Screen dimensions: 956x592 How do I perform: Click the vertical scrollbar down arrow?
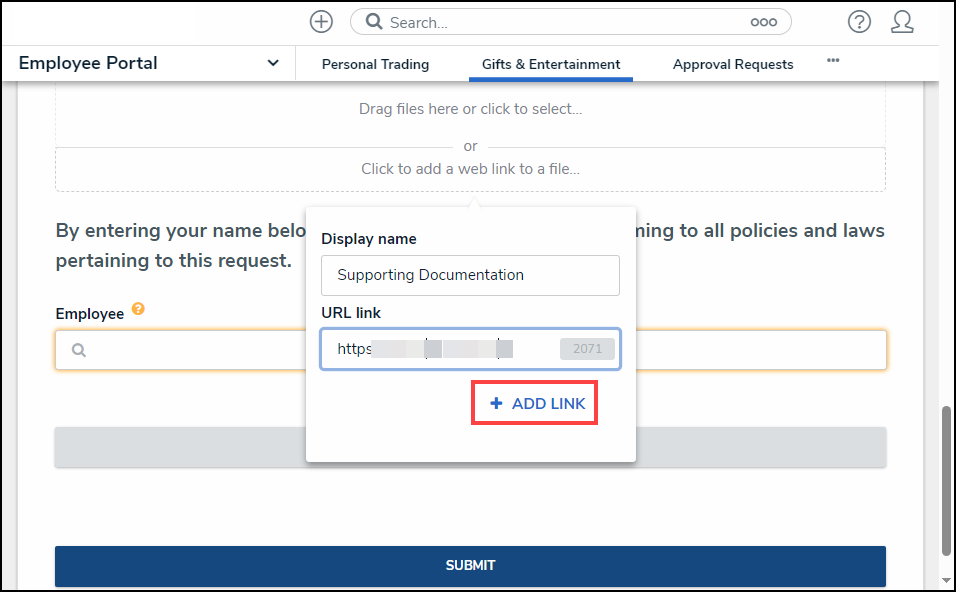tap(946, 580)
